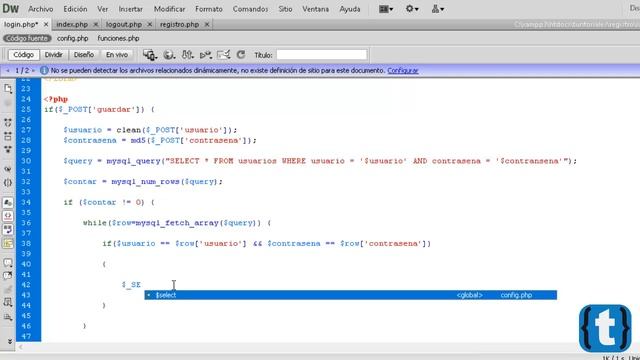Click the Configurar link
The width and height of the screenshot is (640, 360).
coord(402,71)
